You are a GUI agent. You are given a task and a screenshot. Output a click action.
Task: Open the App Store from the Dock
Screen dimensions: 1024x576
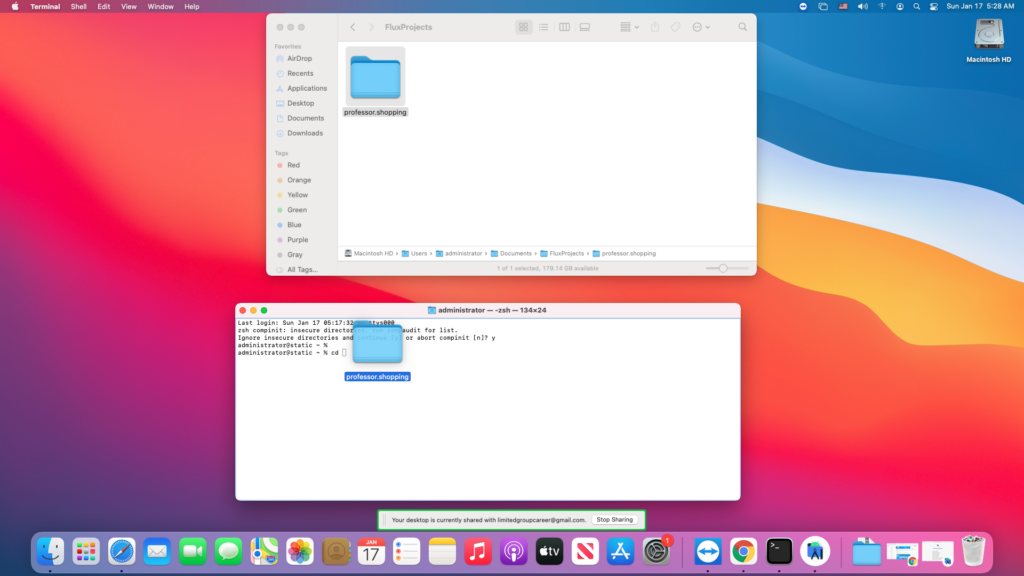coord(620,552)
